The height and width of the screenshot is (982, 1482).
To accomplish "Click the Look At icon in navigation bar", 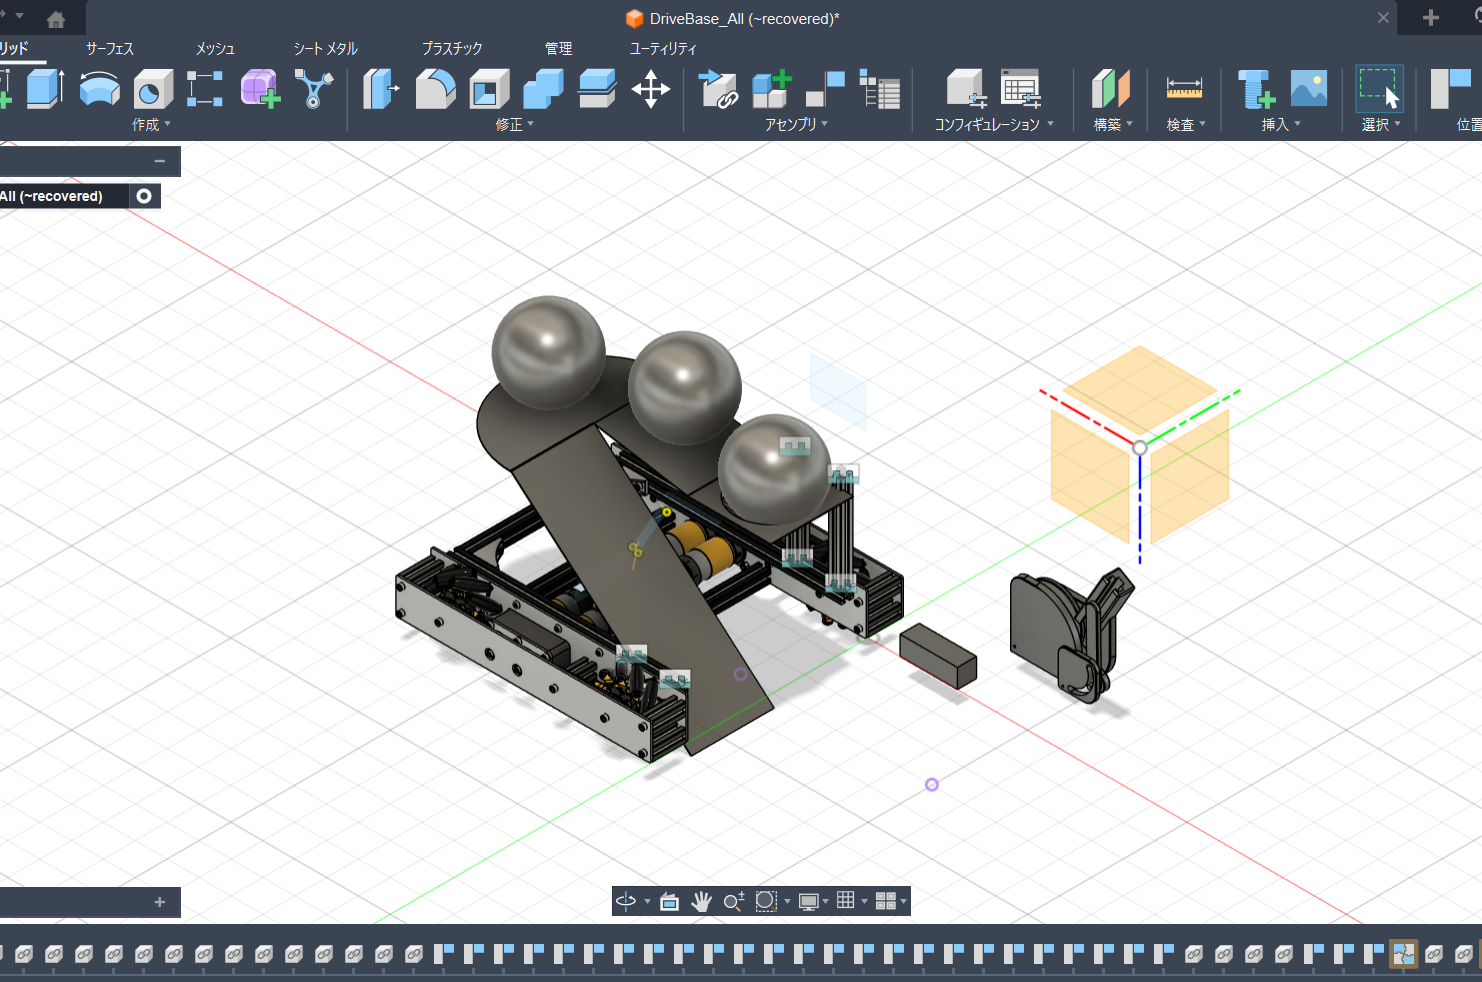I will coord(669,901).
